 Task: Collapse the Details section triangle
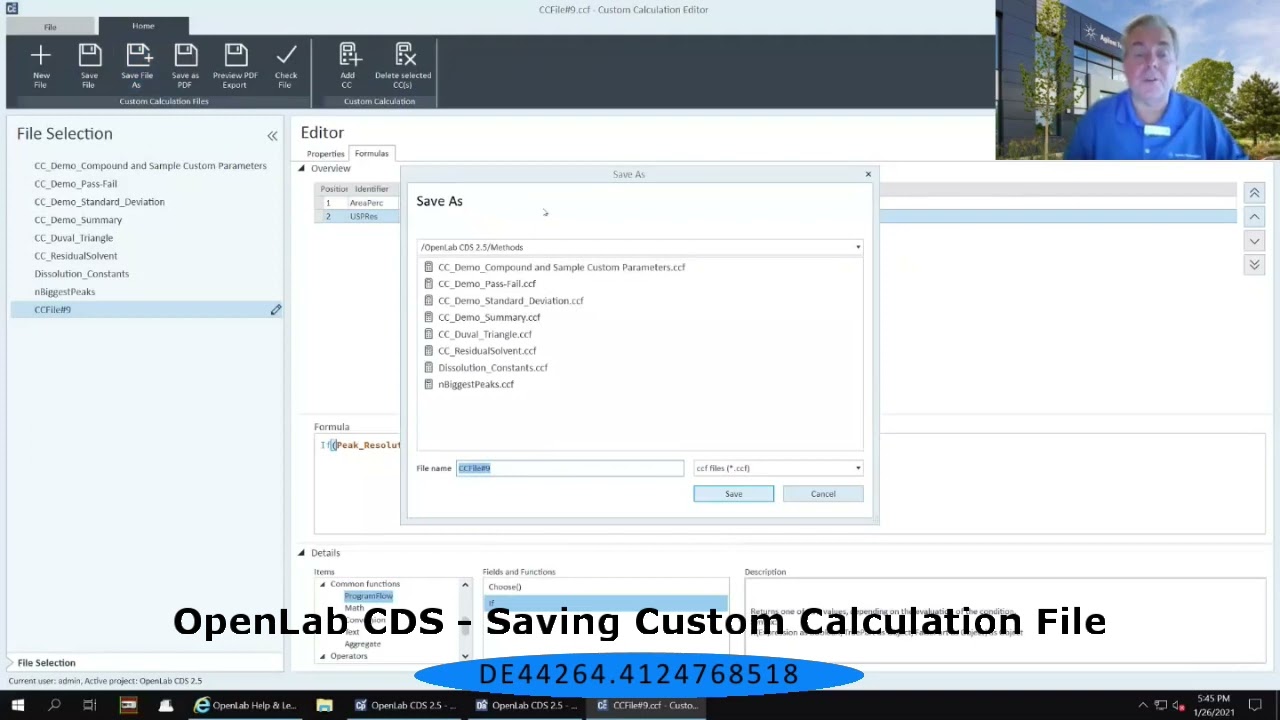click(x=301, y=553)
